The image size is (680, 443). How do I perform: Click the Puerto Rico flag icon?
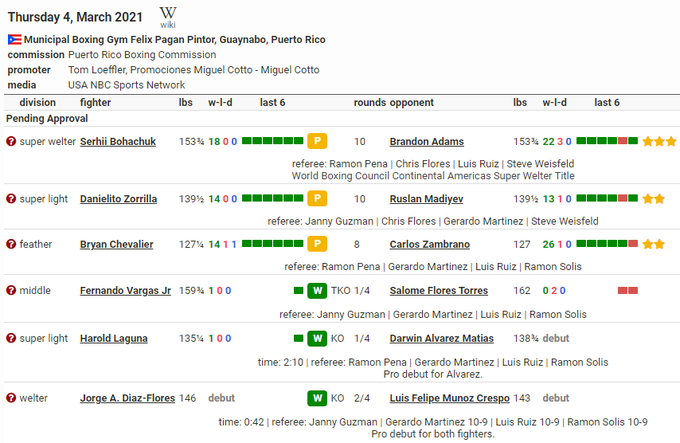coord(15,40)
